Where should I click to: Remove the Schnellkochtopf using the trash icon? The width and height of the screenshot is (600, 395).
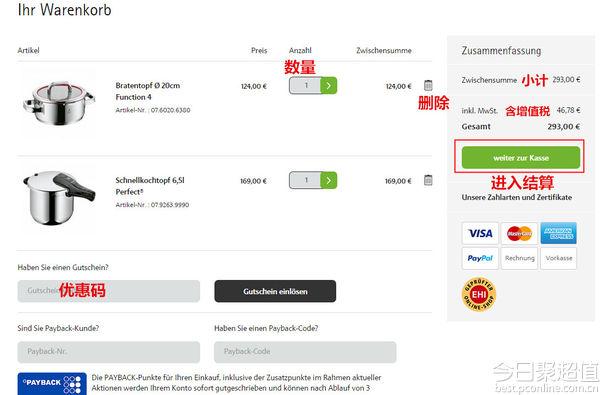(x=428, y=180)
